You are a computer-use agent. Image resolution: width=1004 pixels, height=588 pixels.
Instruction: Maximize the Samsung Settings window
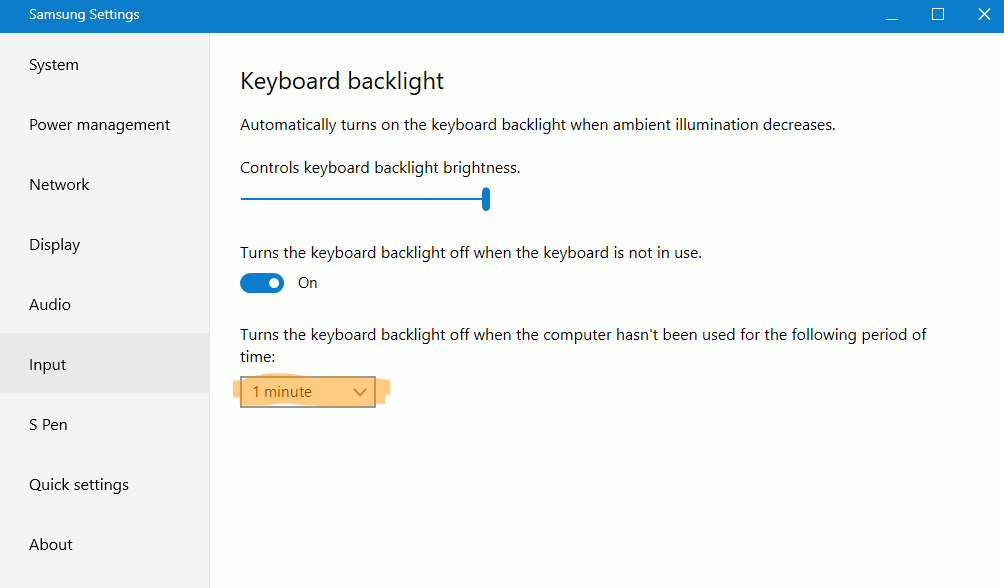[x=938, y=15]
